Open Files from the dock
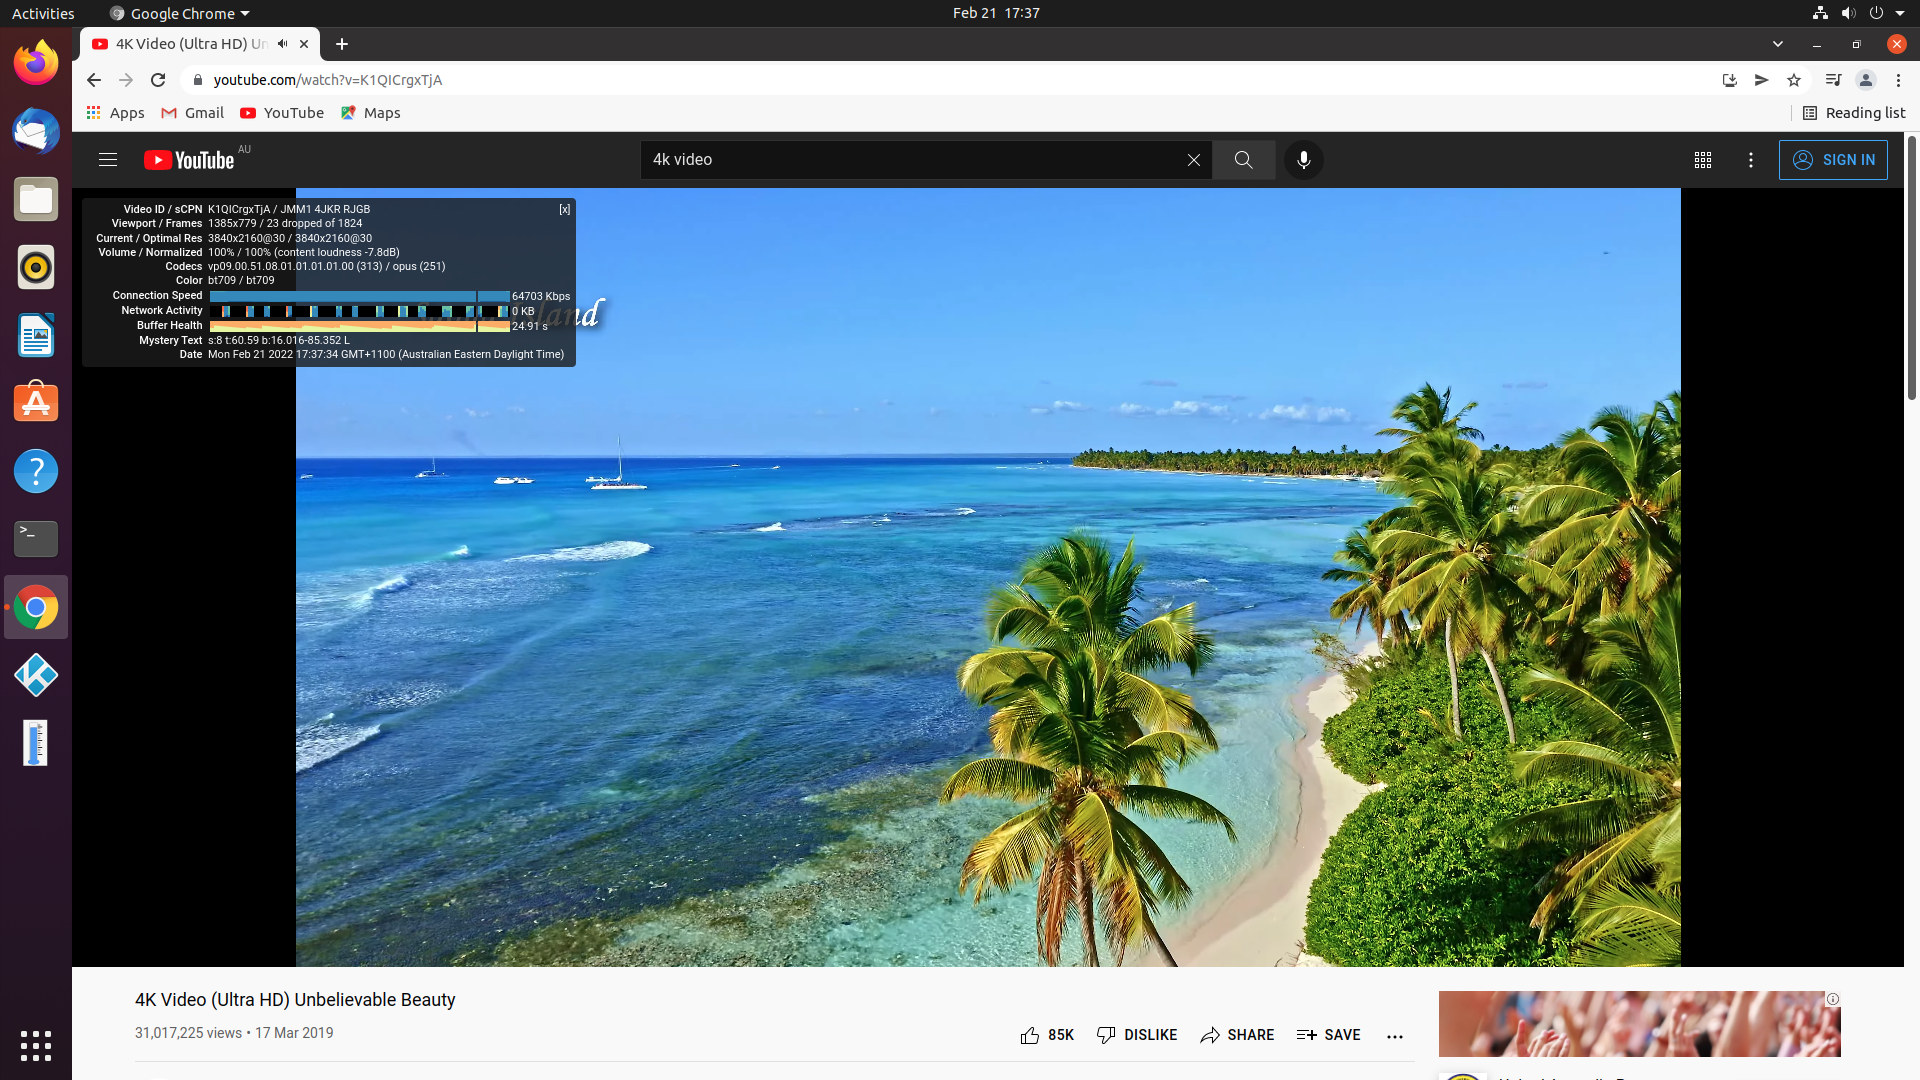The height and width of the screenshot is (1080, 1920). pyautogui.click(x=36, y=199)
